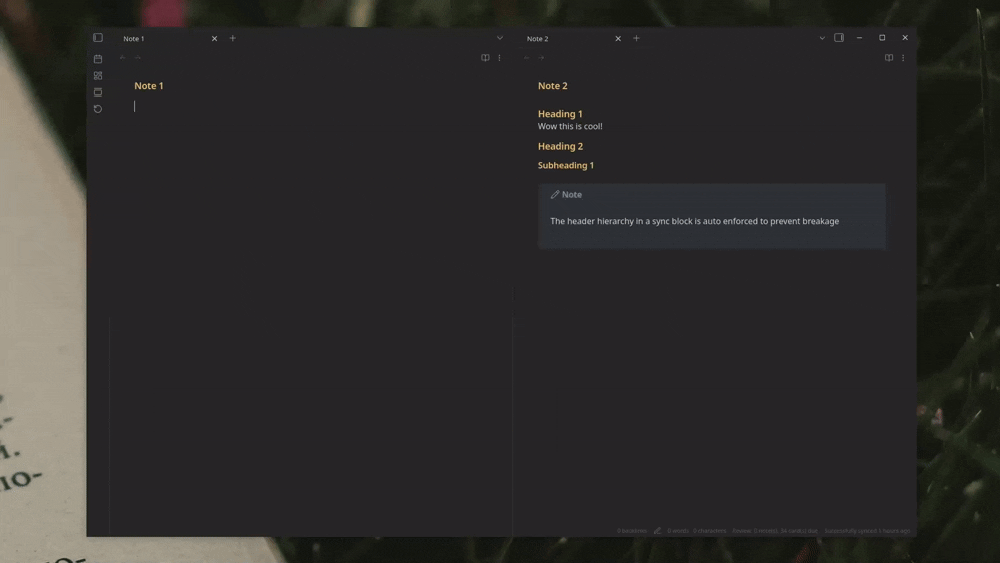Add a new tab beside Note 1
This screenshot has height=563, width=1000.
pos(233,38)
